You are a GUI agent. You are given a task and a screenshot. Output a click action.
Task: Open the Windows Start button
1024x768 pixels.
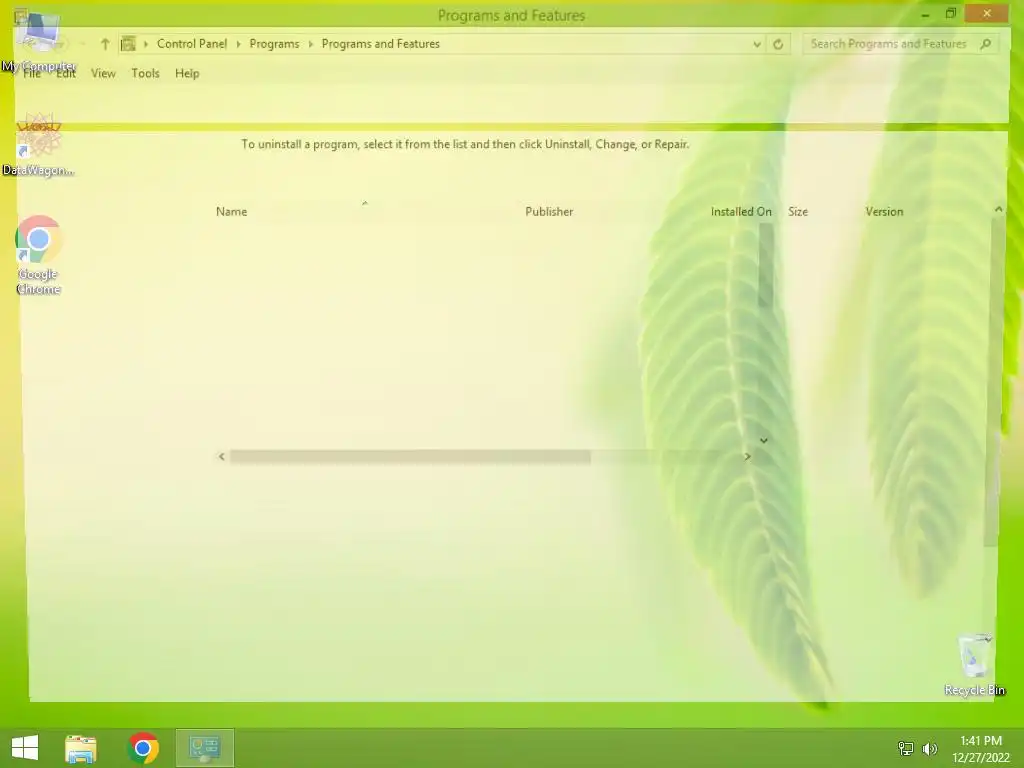(25, 748)
